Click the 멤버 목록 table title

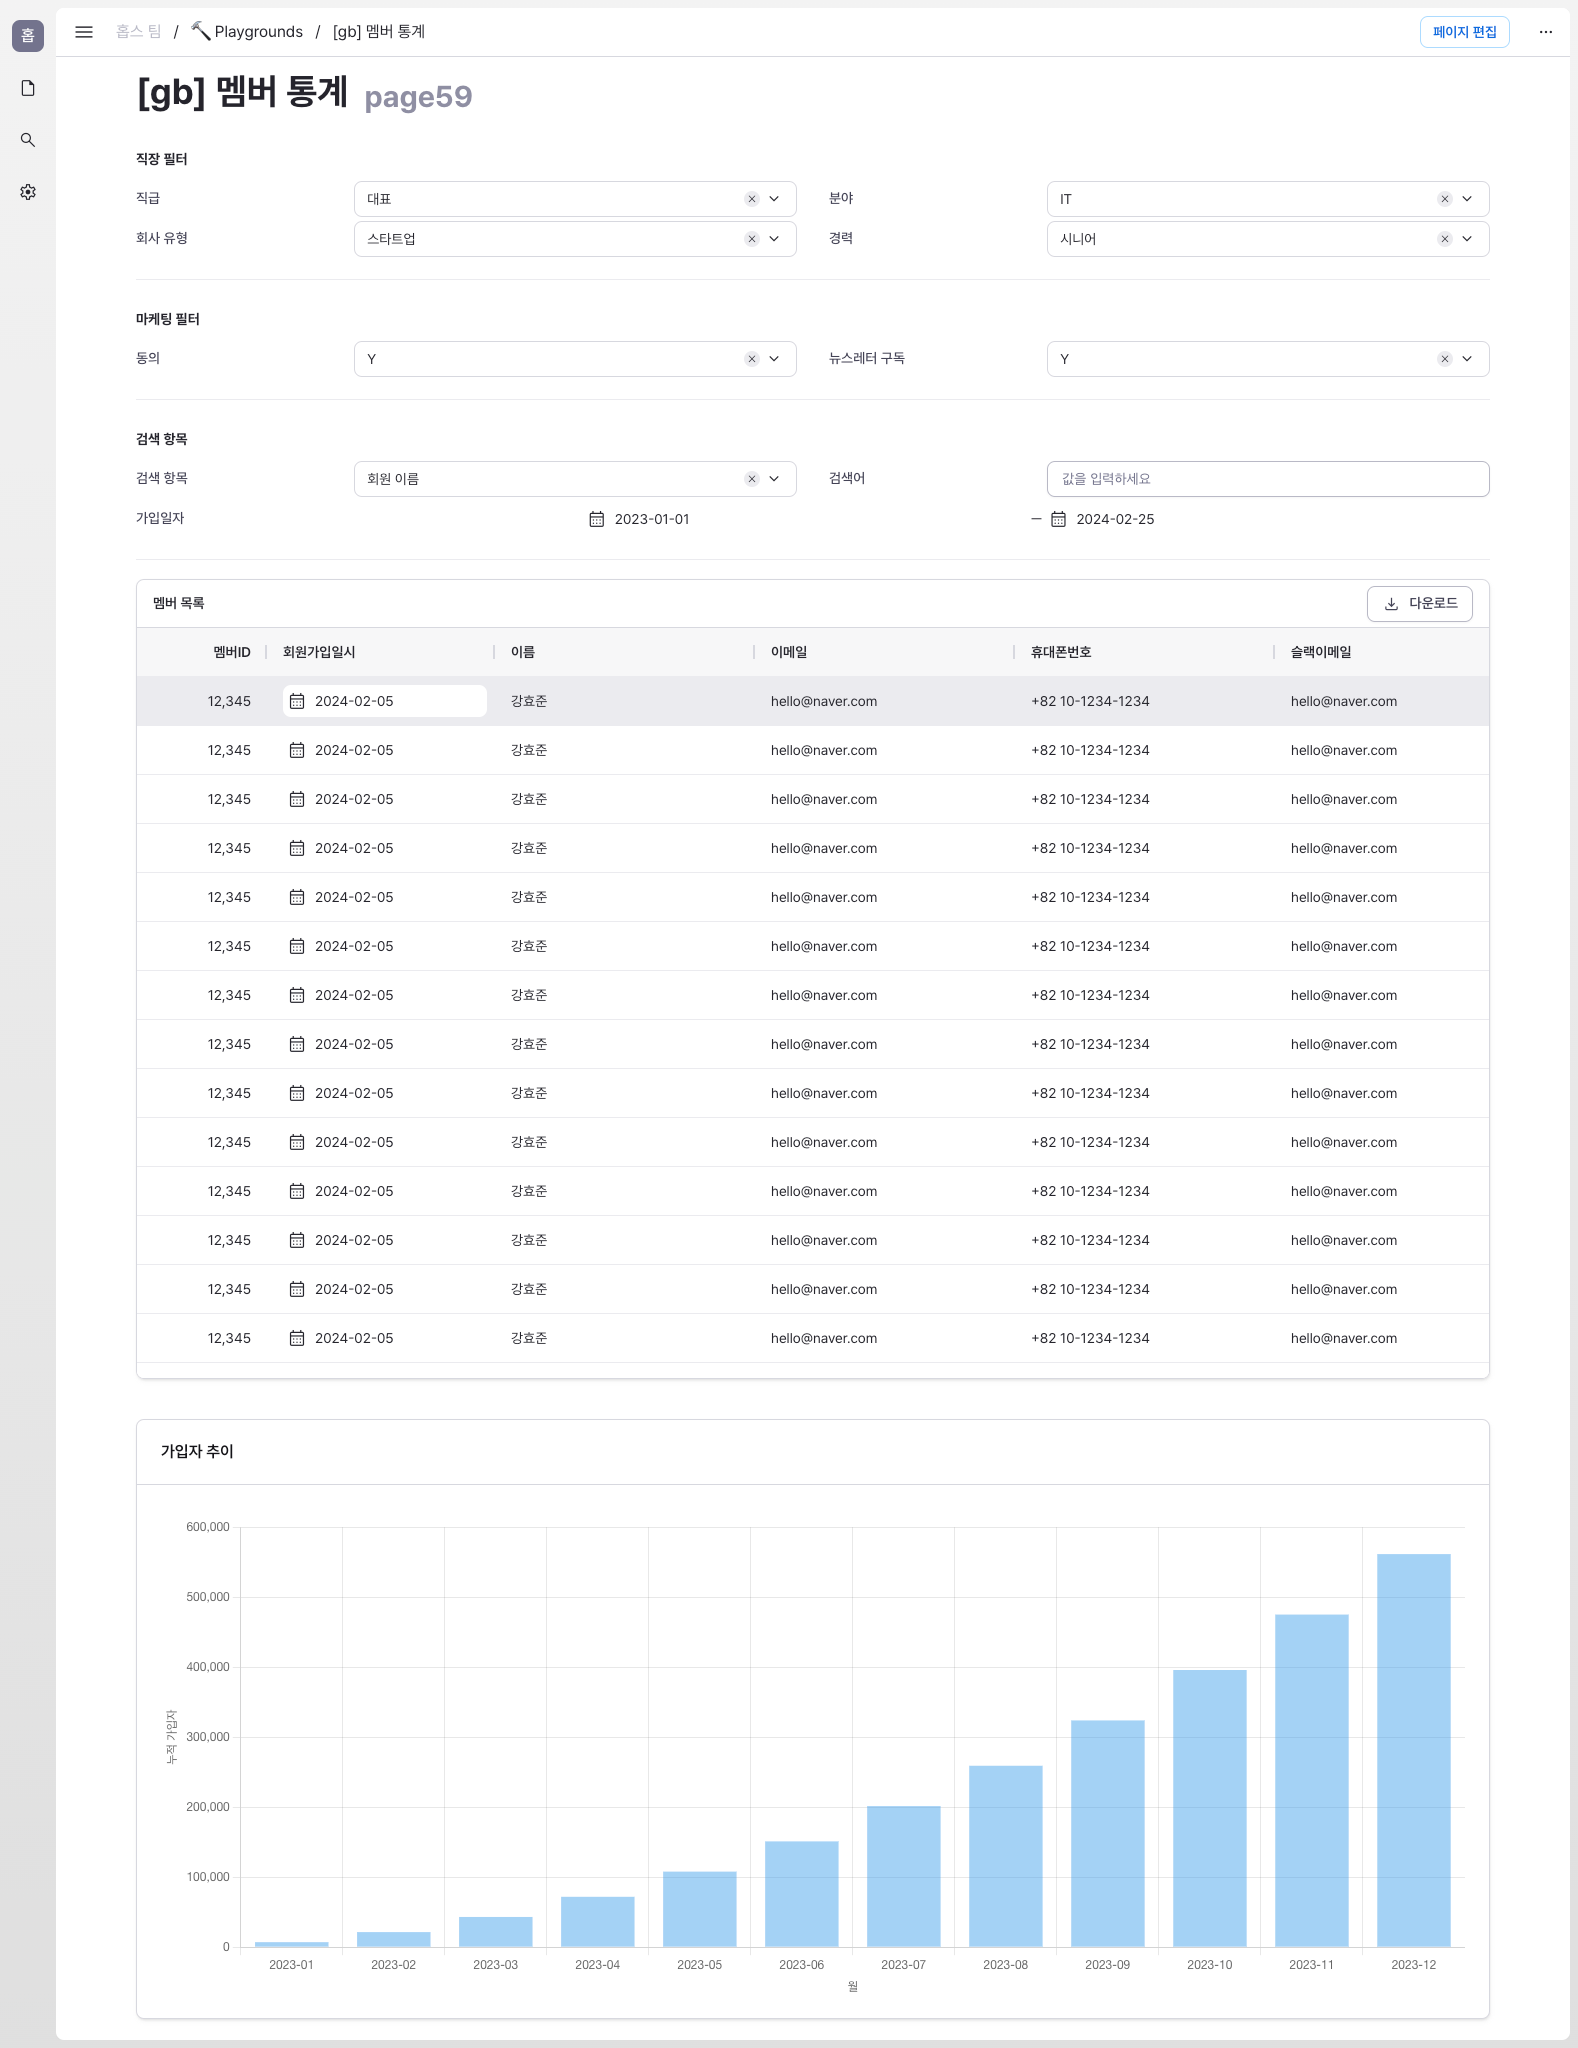tap(179, 603)
